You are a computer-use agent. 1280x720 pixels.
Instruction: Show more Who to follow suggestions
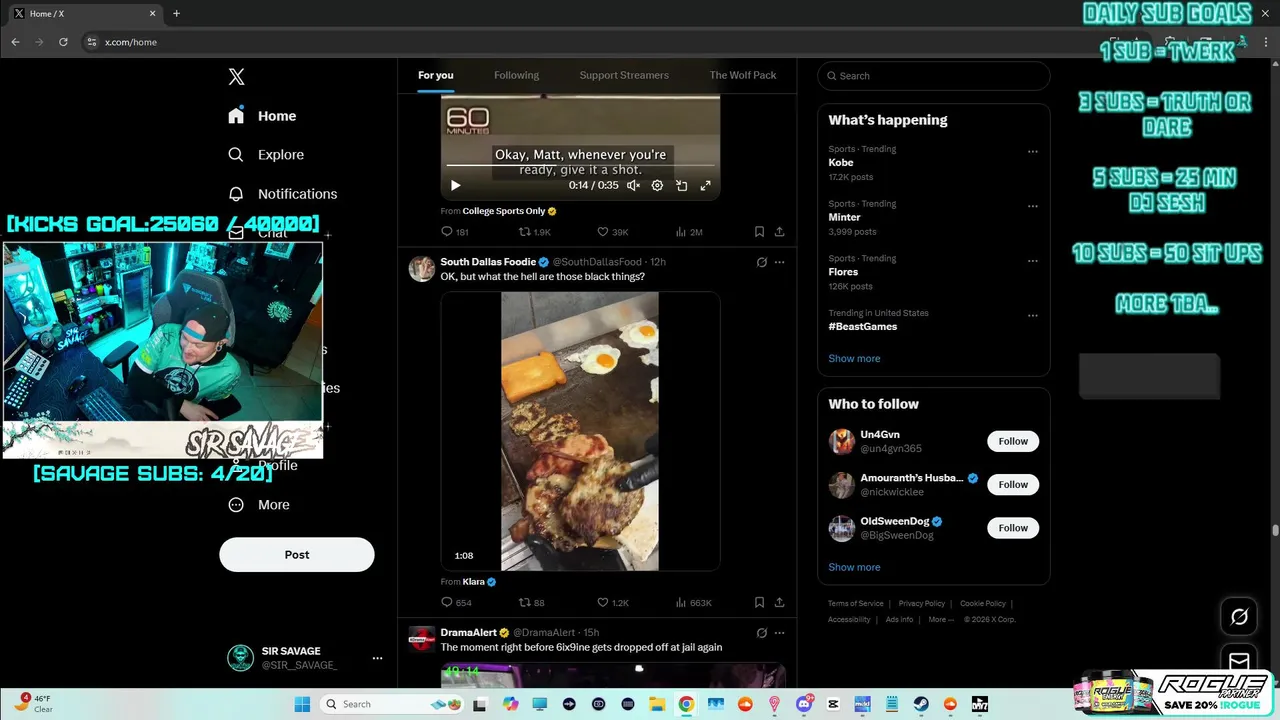click(854, 567)
